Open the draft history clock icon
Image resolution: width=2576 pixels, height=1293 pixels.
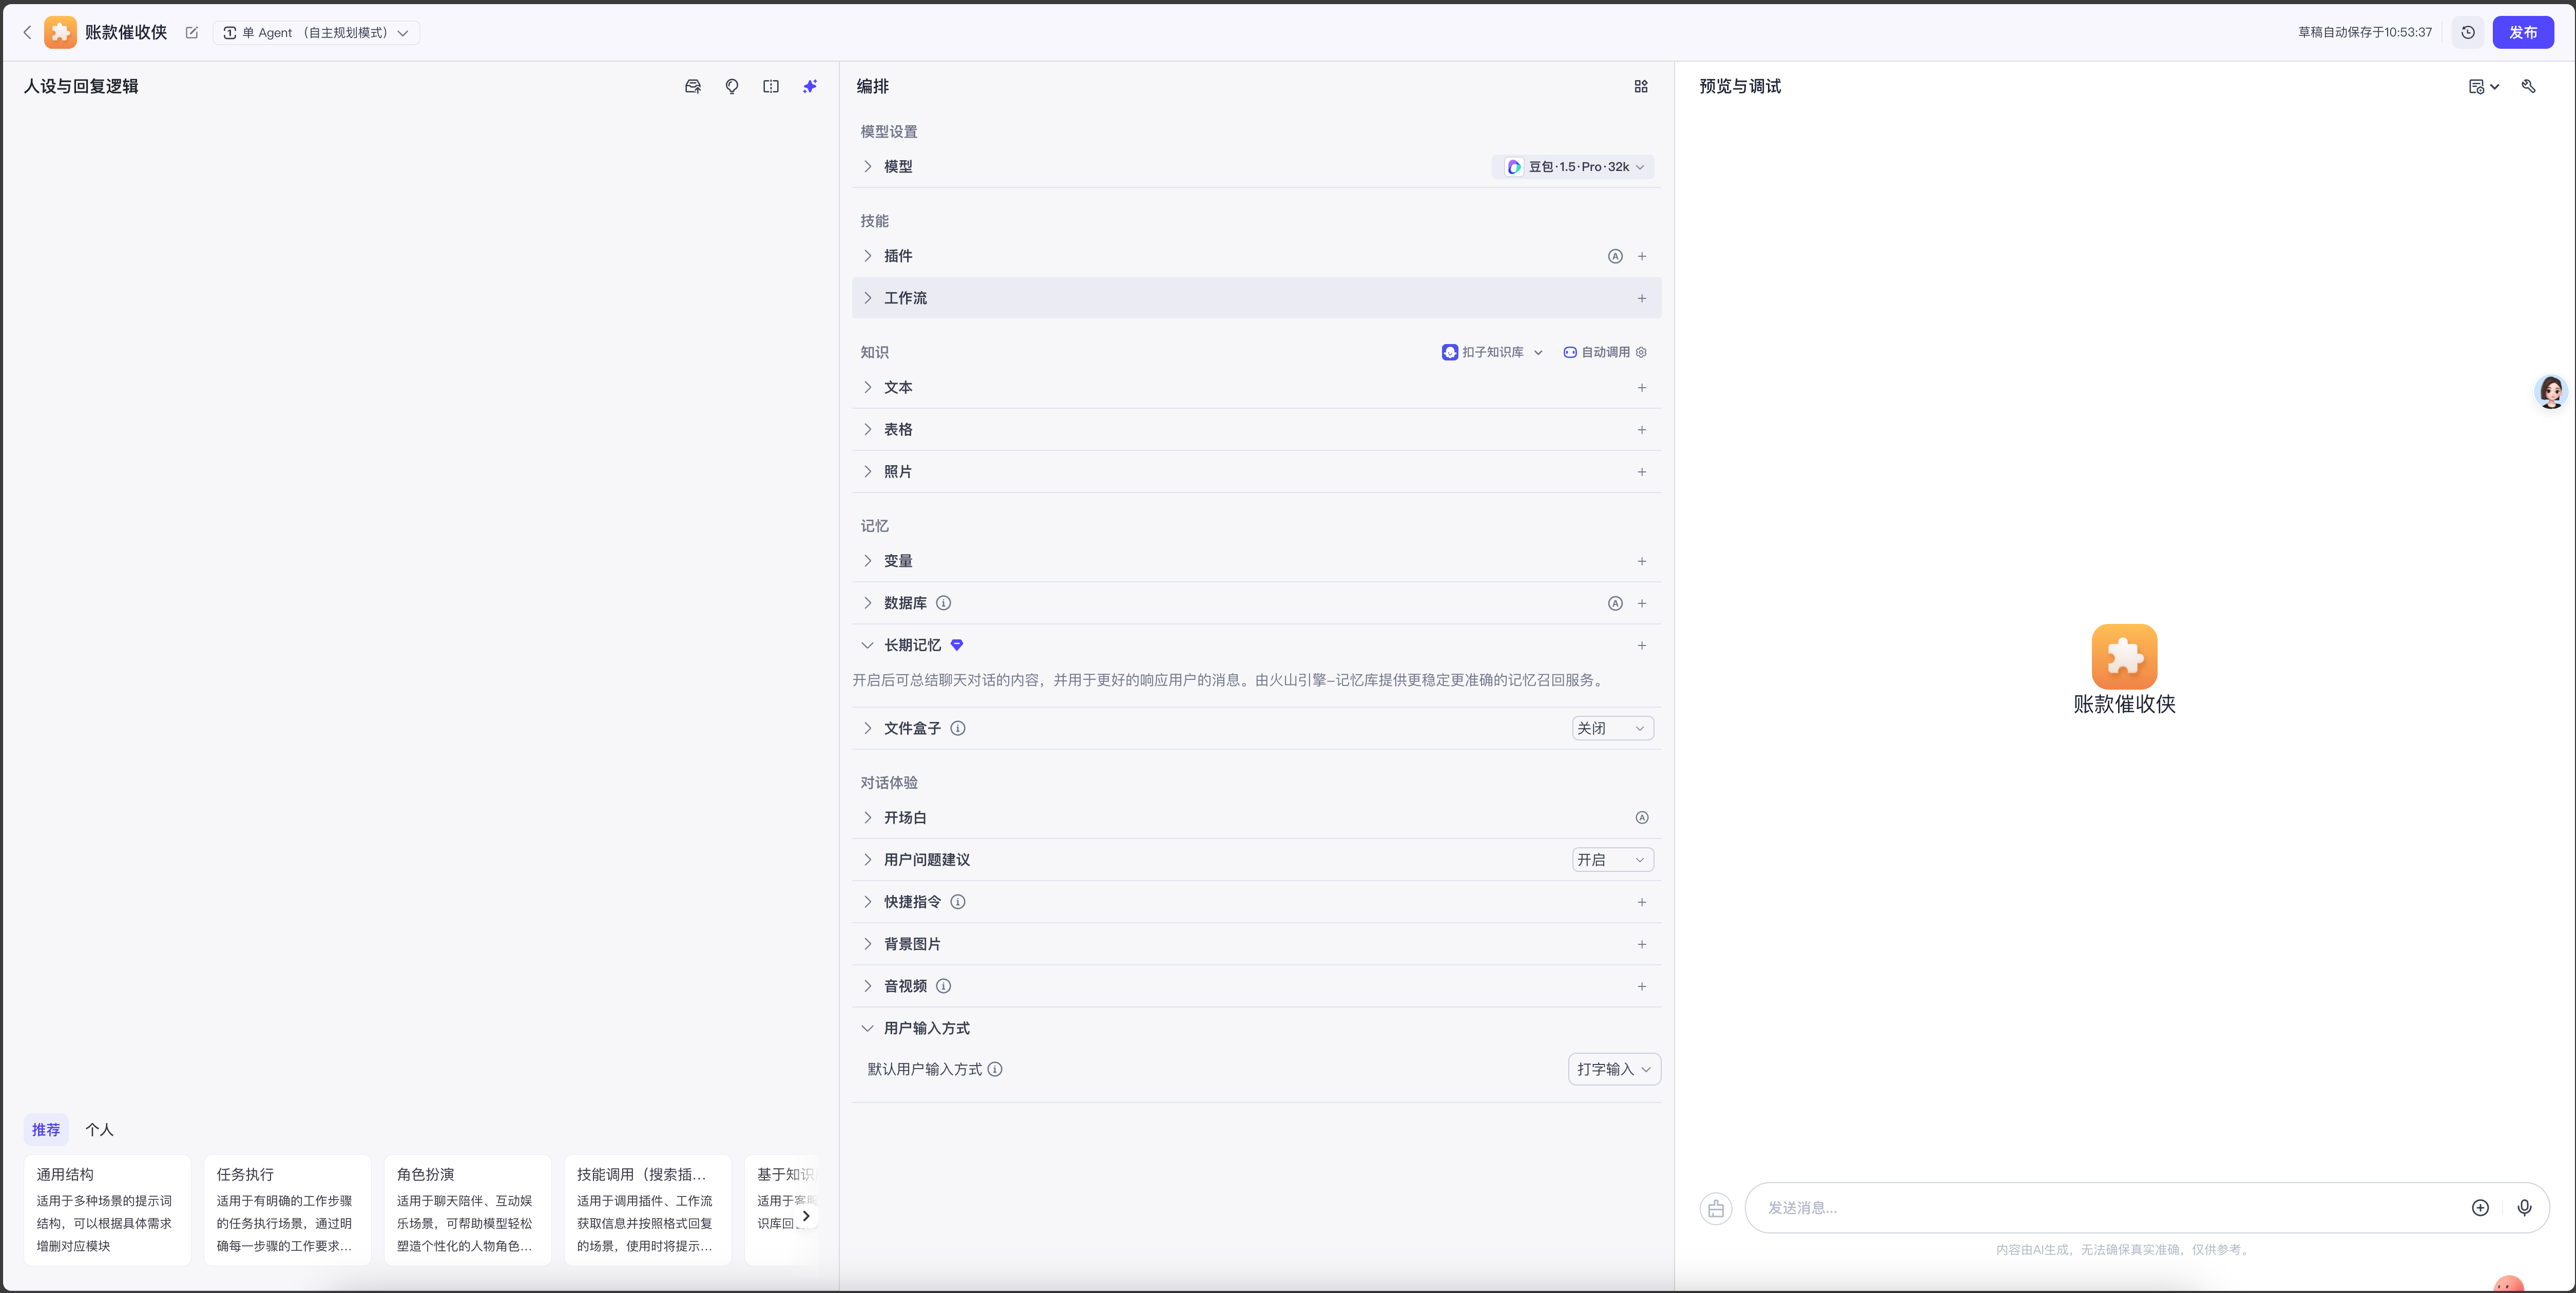[x=2467, y=33]
